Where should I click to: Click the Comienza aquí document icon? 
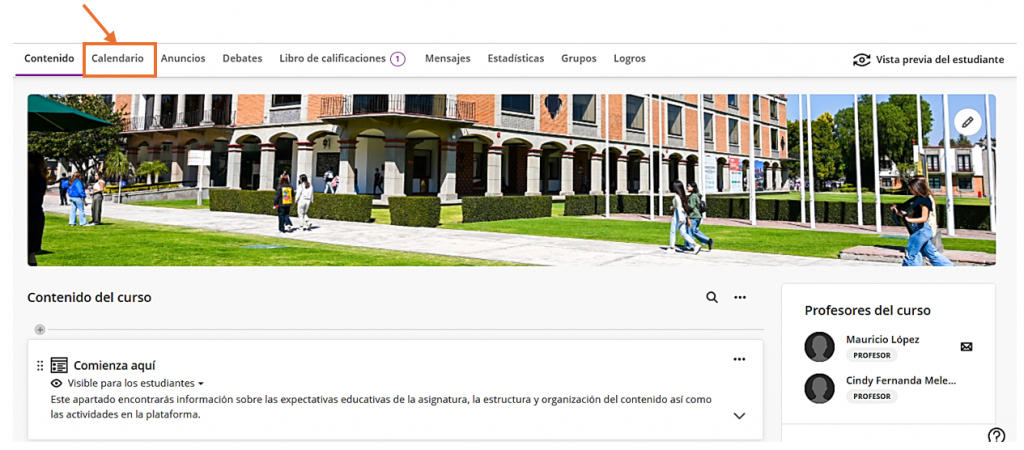click(x=59, y=365)
